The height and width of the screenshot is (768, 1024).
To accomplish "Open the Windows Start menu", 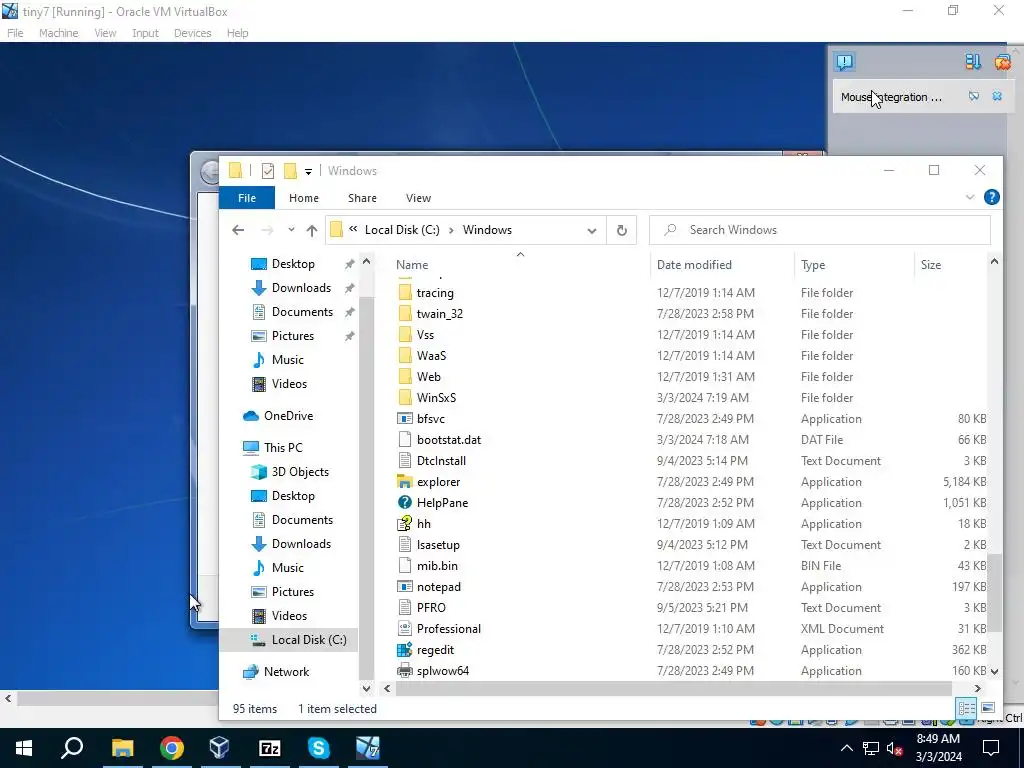I will coord(24,748).
